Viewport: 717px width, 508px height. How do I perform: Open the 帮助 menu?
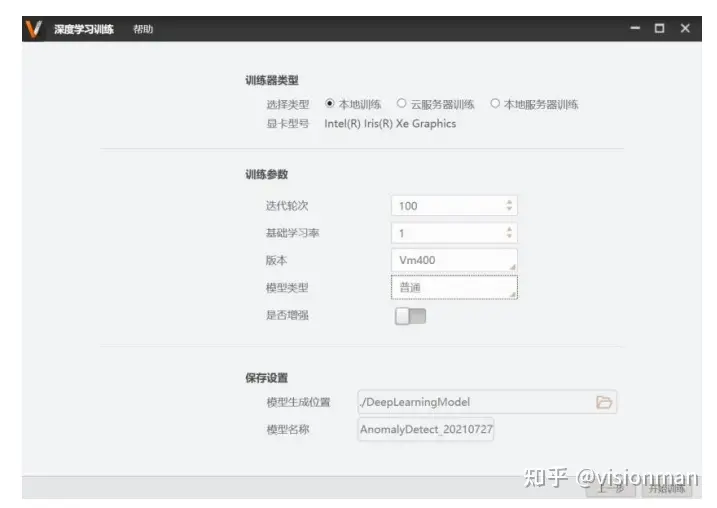click(x=143, y=29)
